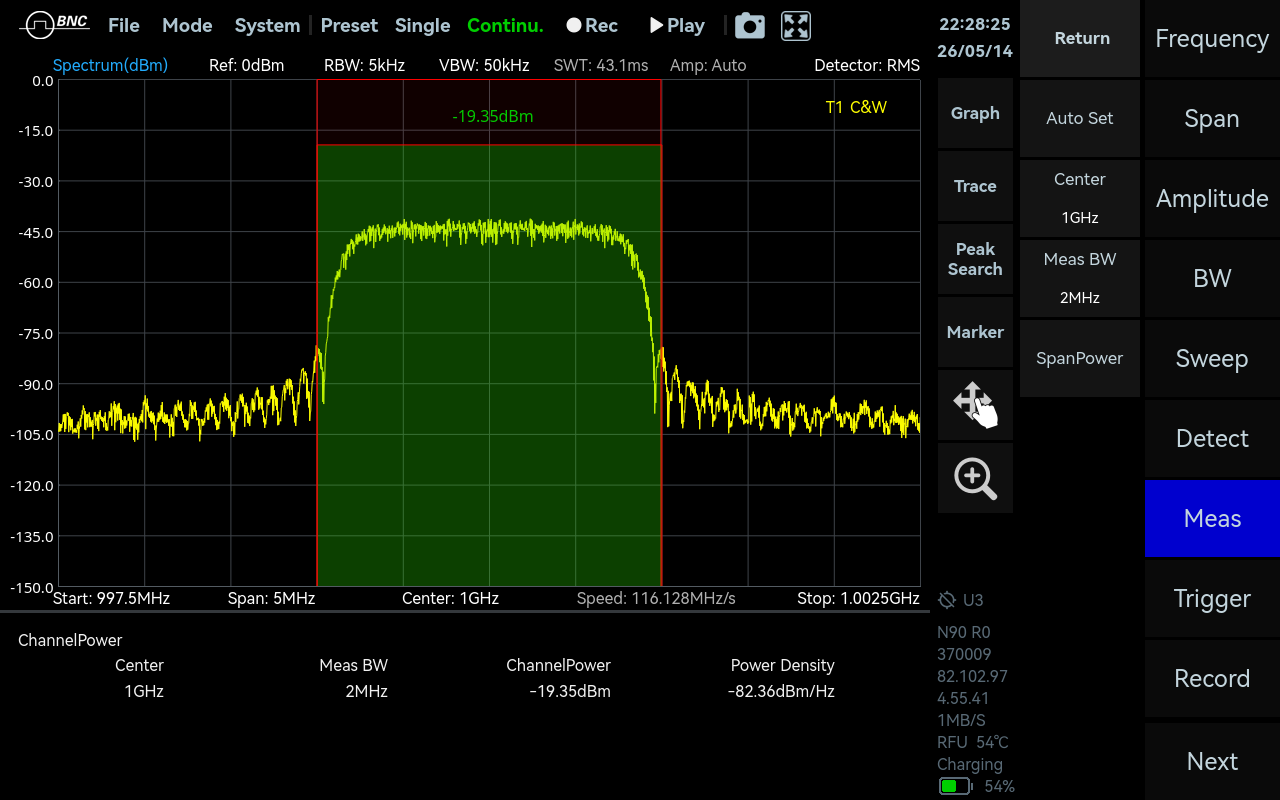1280x800 pixels.
Task: Edit the Center 1GHz setting
Action: [x=1080, y=198]
